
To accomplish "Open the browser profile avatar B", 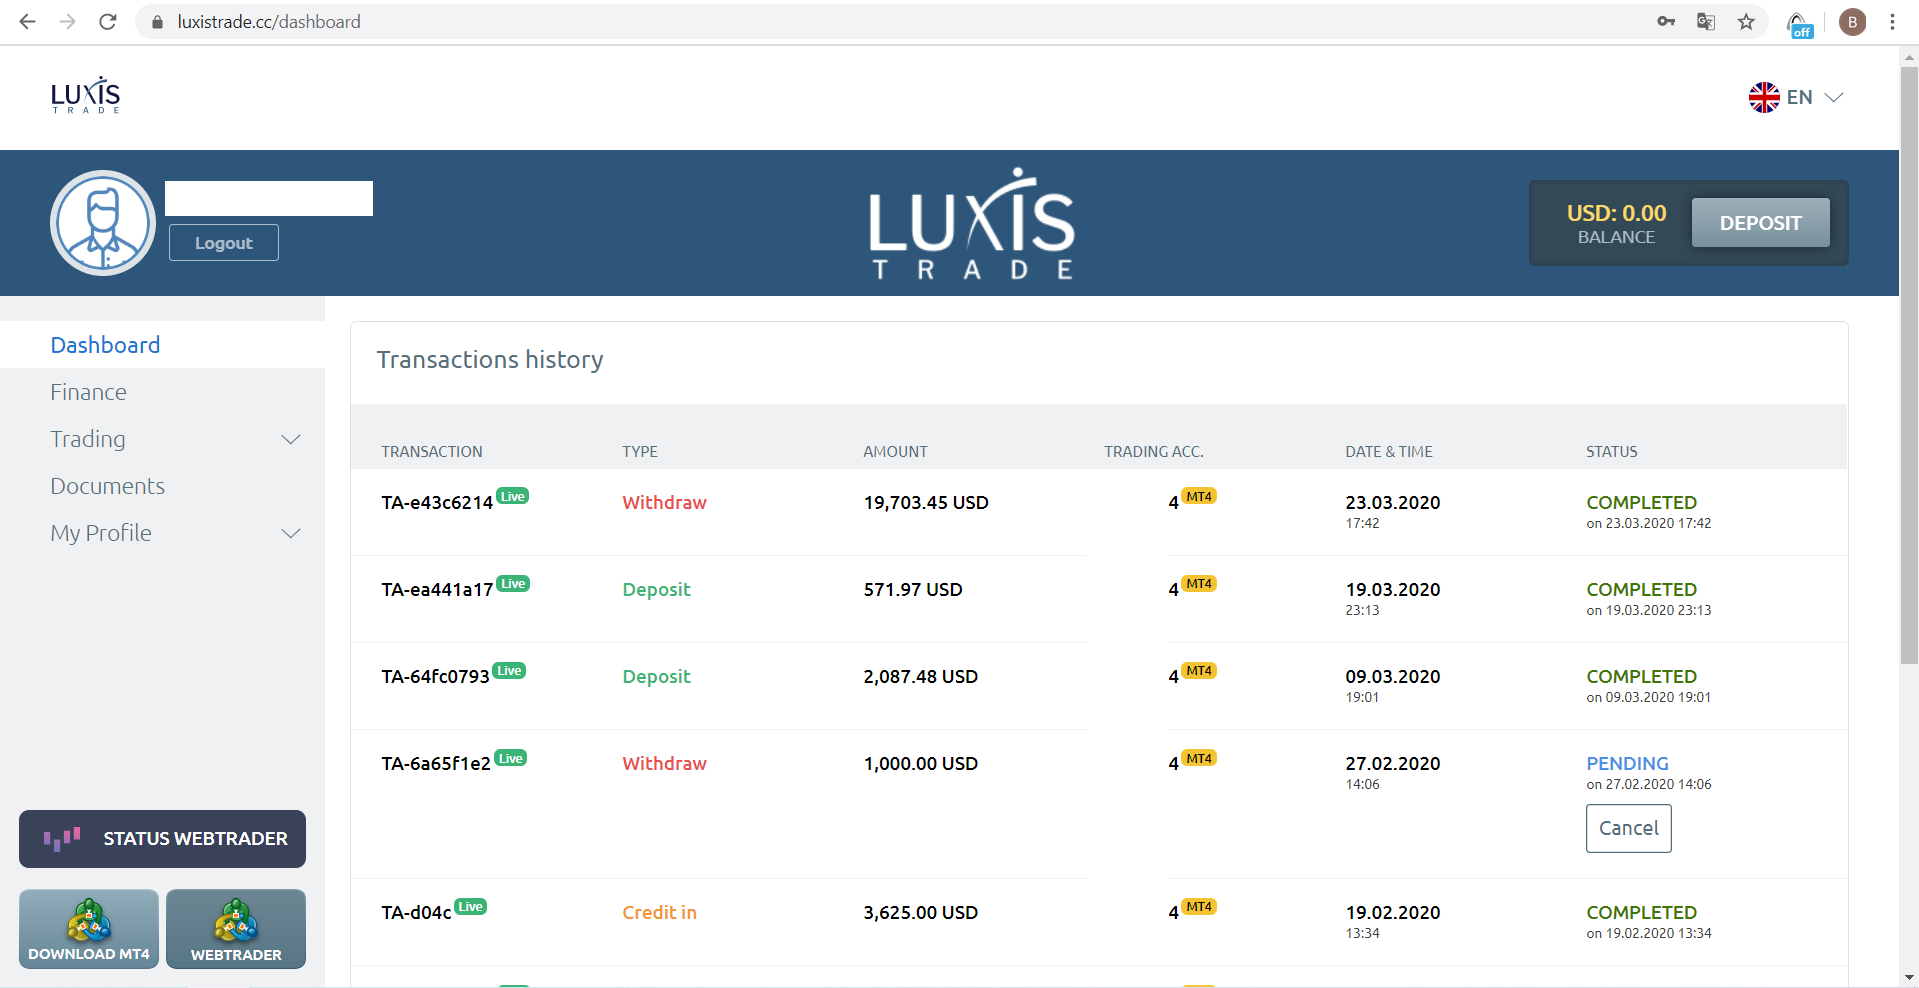I will click(x=1852, y=22).
